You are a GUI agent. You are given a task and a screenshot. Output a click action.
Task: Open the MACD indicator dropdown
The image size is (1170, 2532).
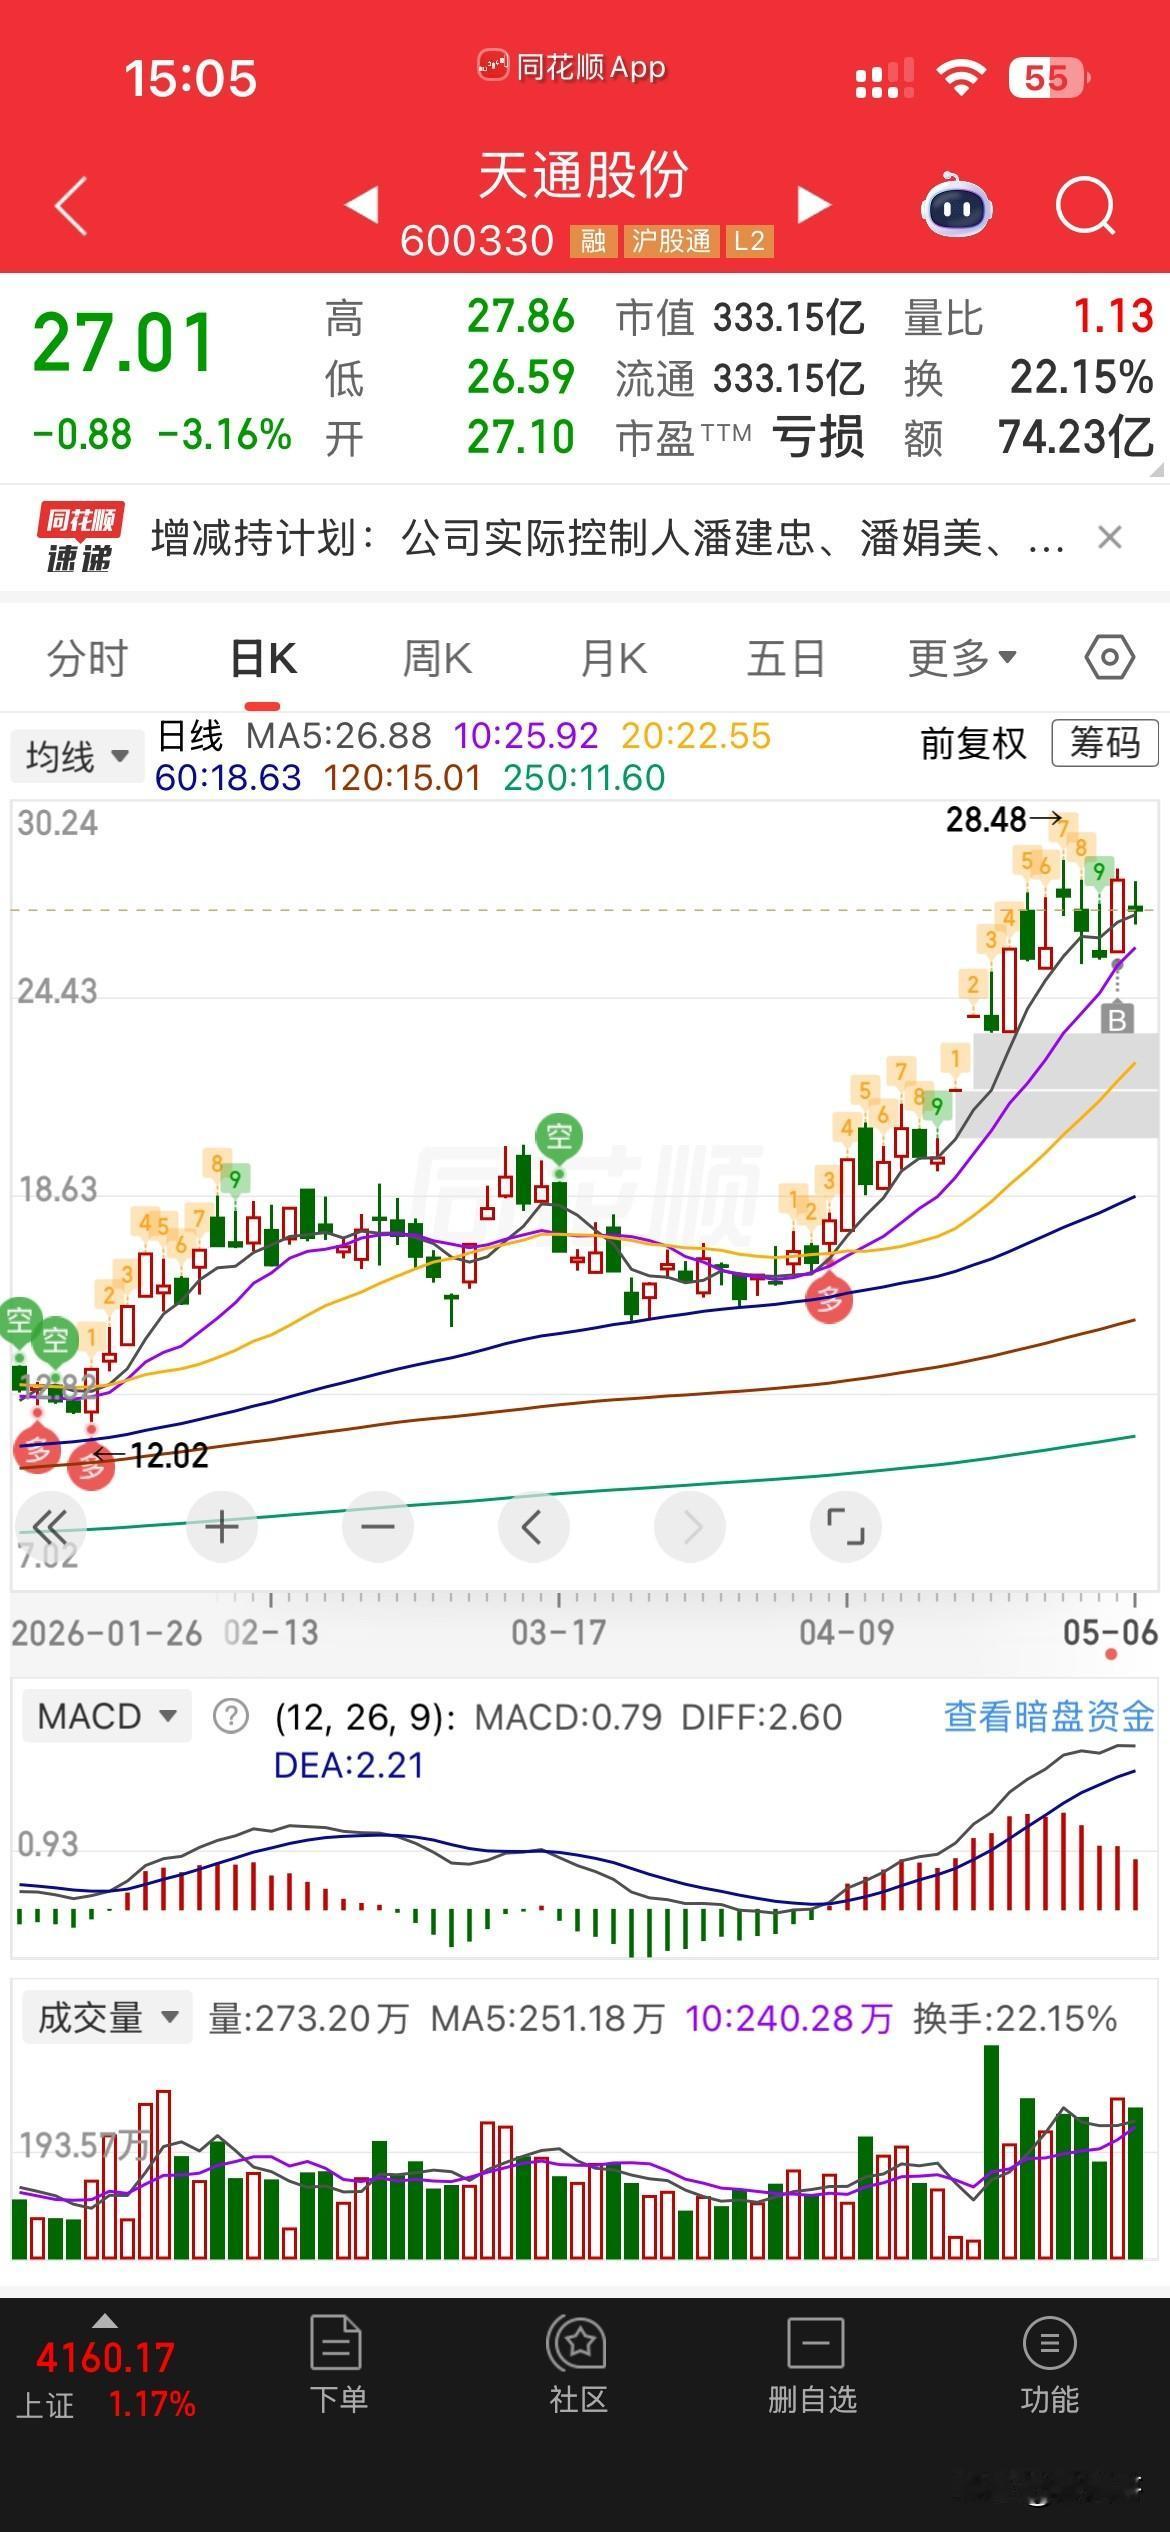click(x=106, y=1717)
